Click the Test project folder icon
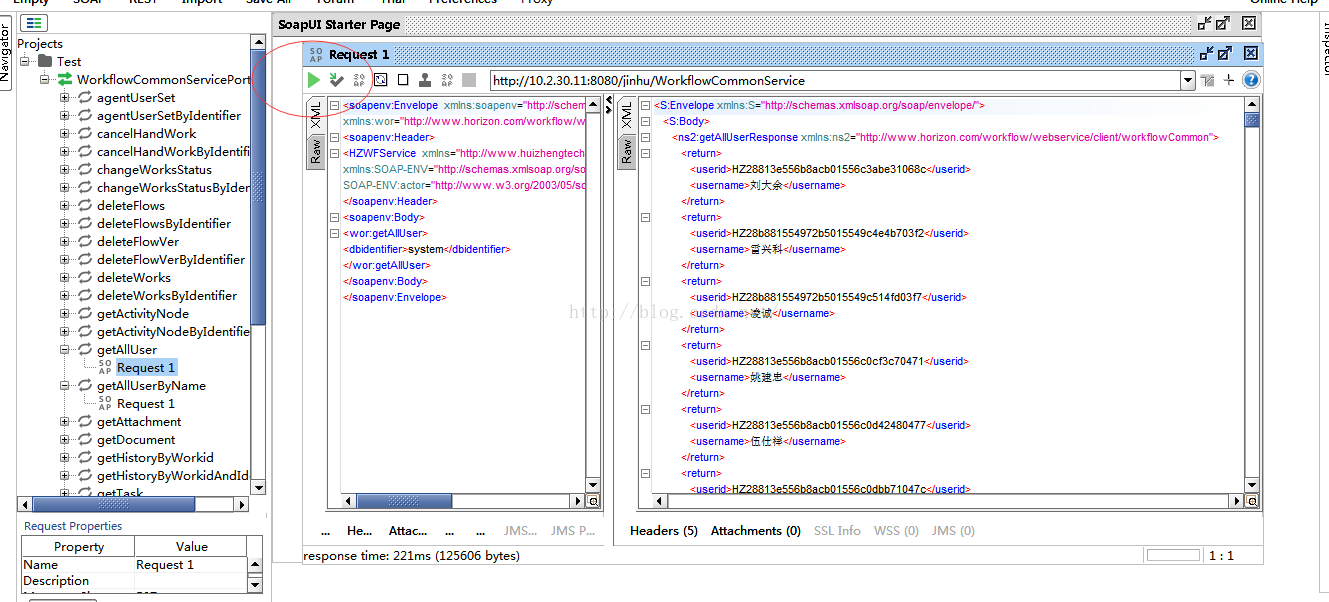 click(x=45, y=61)
